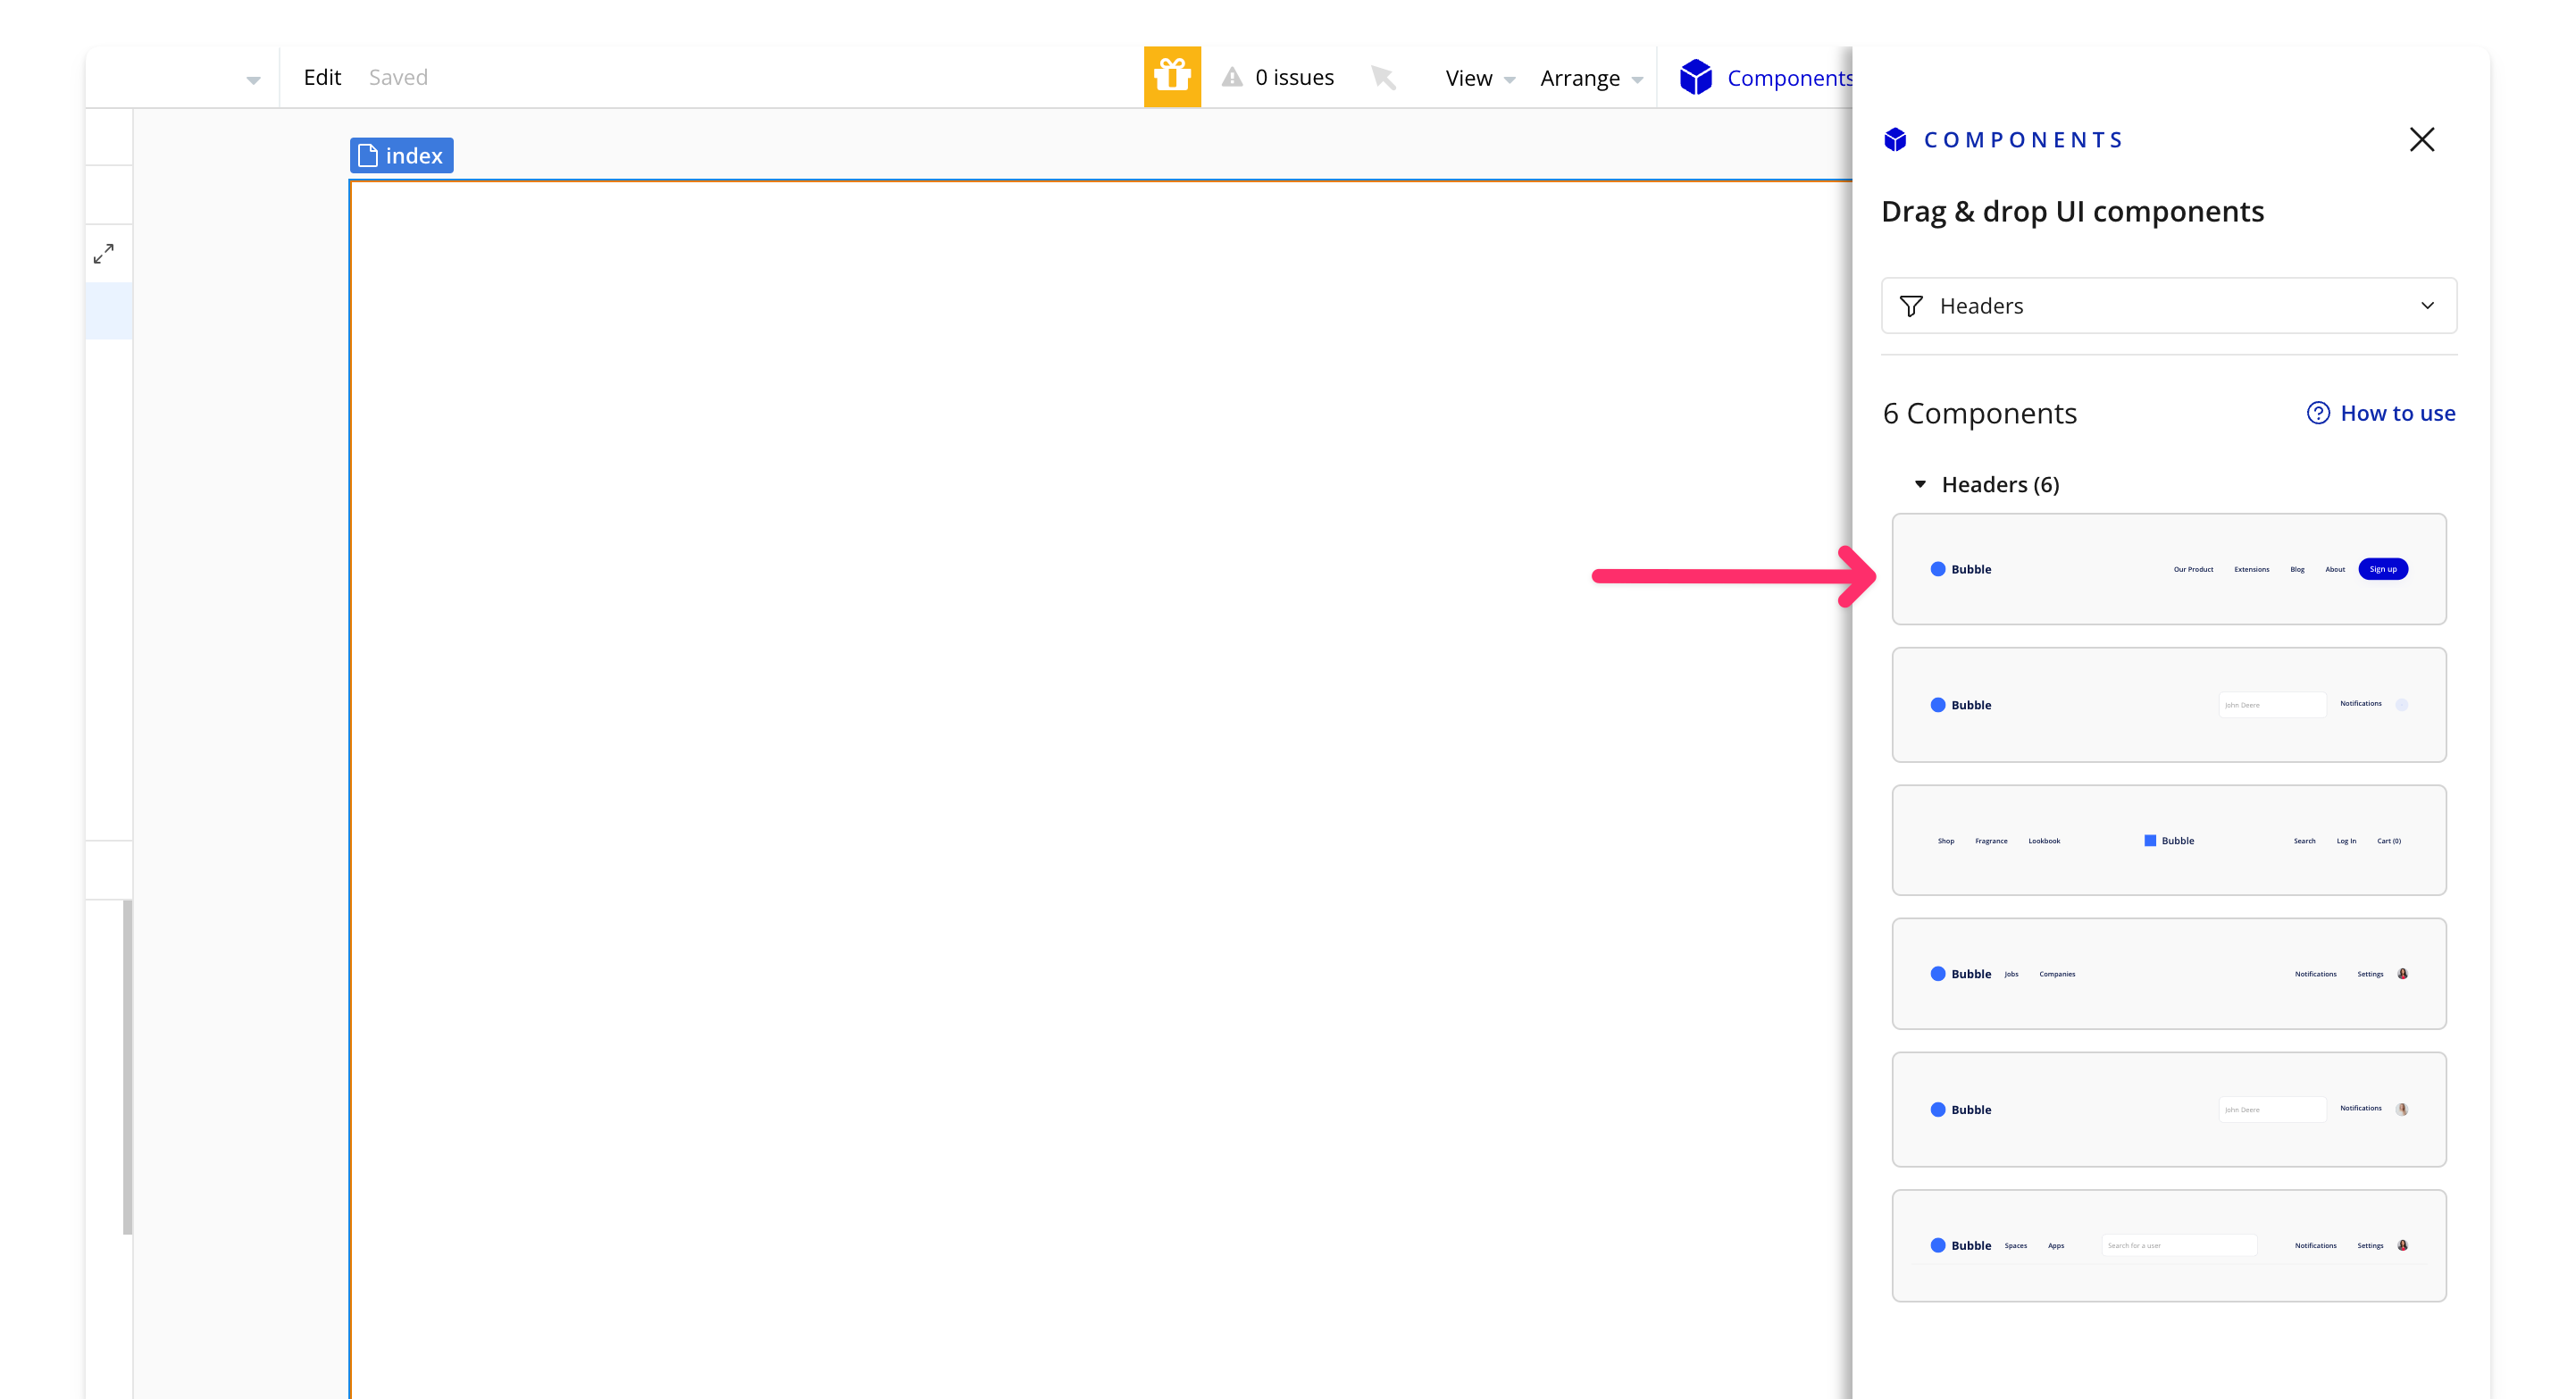The image size is (2576, 1399).
Task: Collapse the Headers (6) group
Action: [x=1920, y=484]
